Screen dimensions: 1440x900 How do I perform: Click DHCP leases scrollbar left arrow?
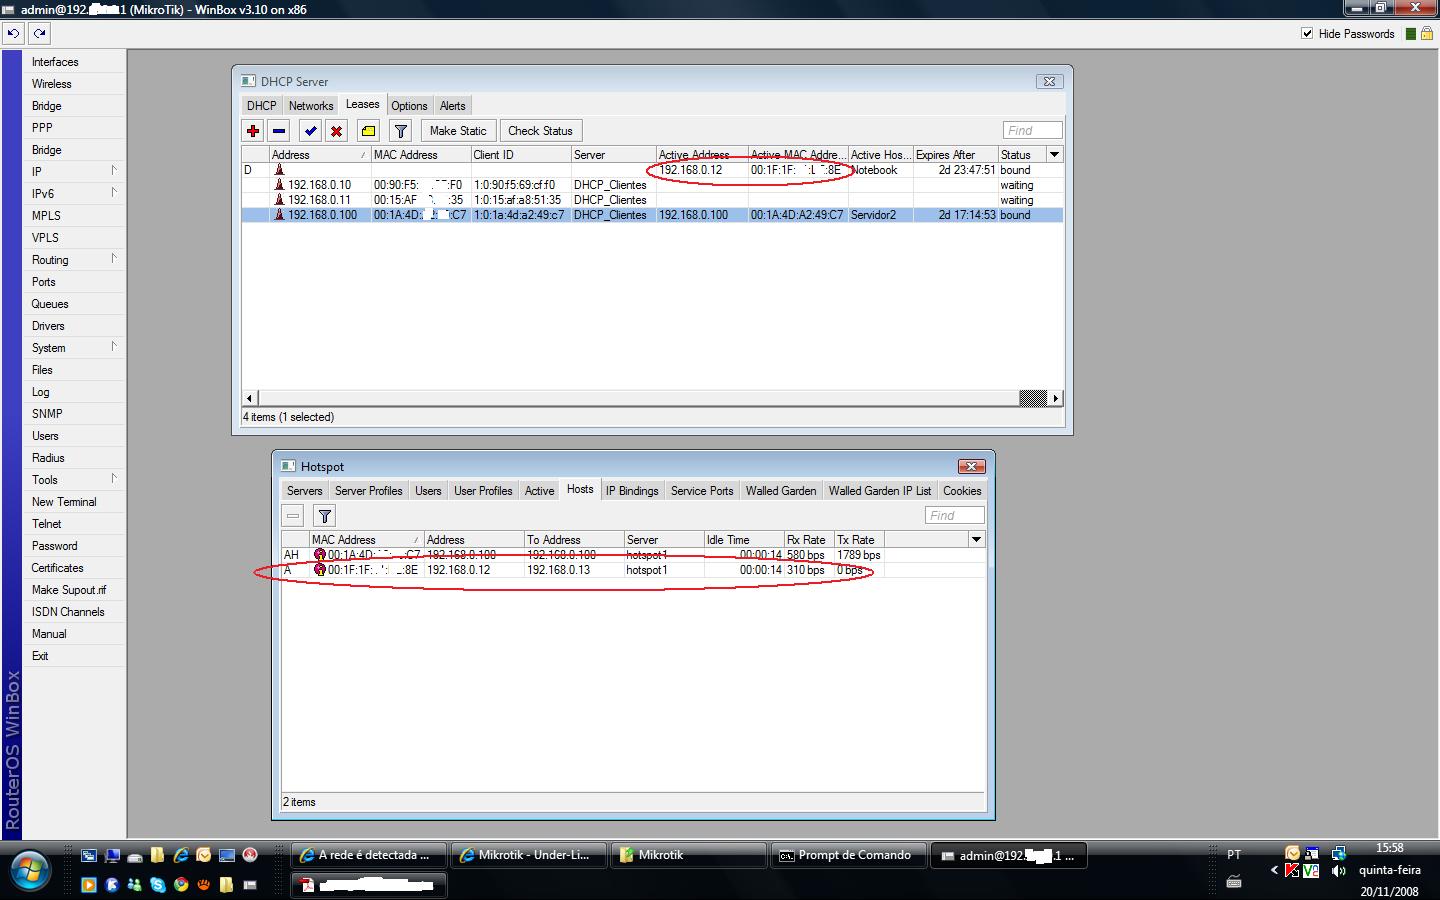point(250,398)
